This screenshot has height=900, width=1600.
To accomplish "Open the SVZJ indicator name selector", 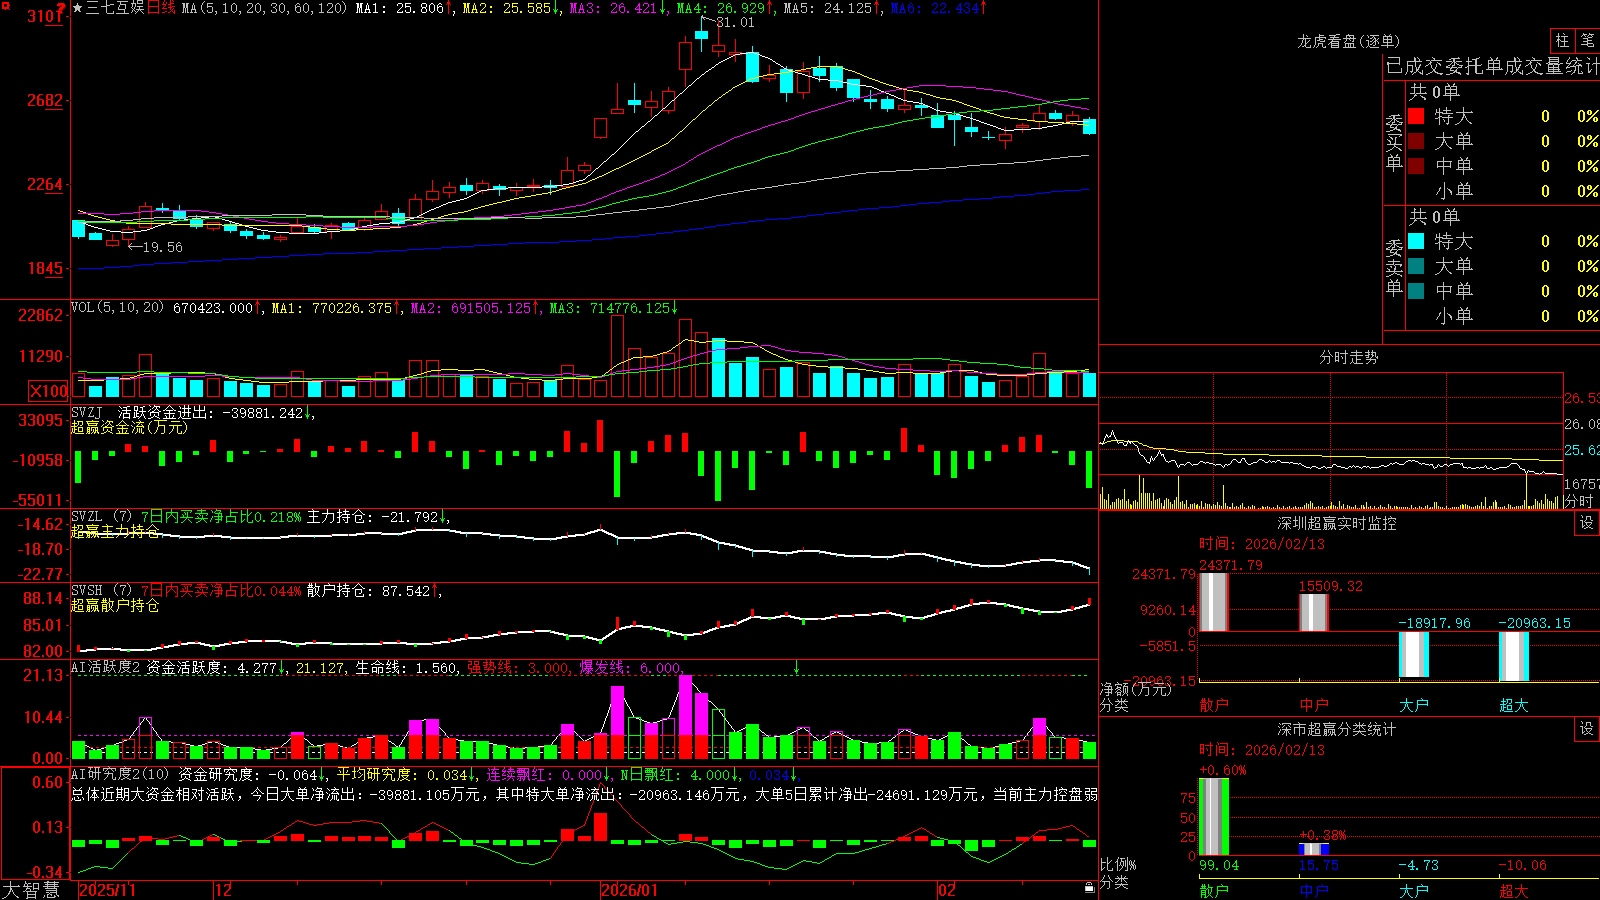I will (x=86, y=412).
